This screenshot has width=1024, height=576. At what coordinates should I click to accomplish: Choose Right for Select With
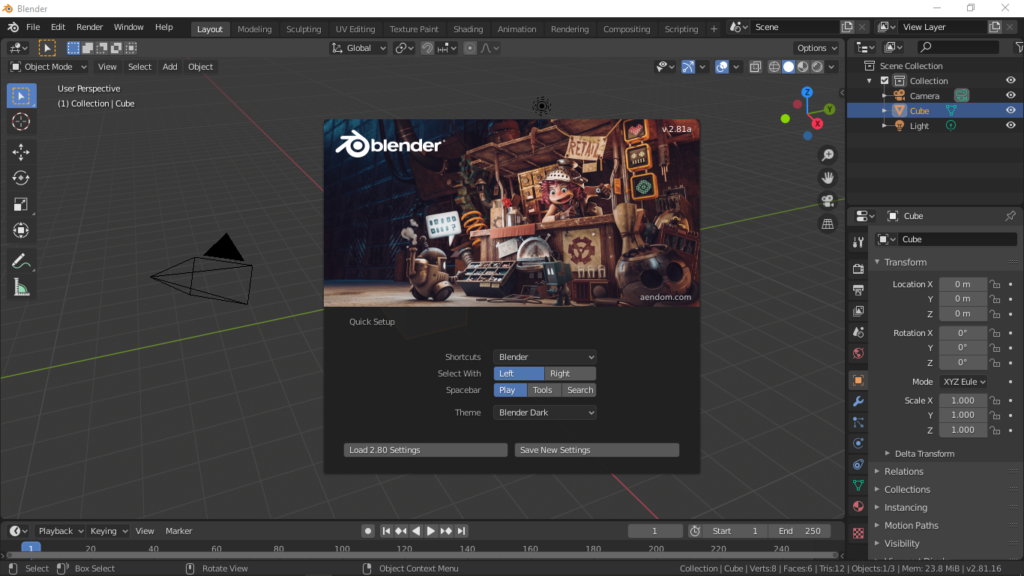coord(570,374)
